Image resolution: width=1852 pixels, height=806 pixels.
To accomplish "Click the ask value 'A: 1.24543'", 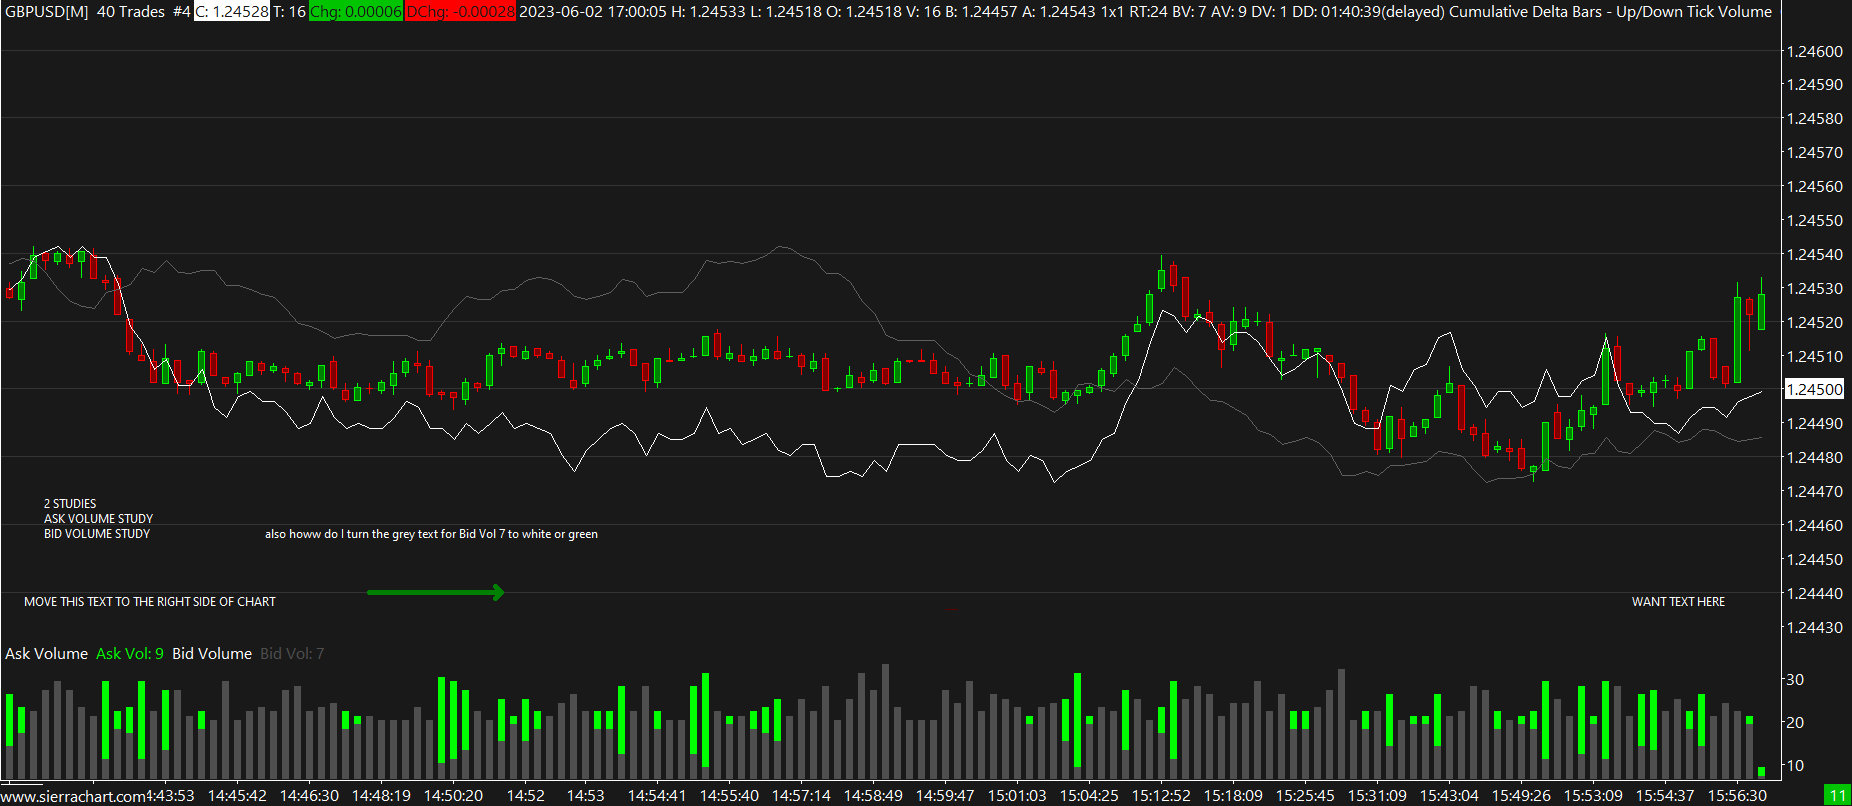I will point(1058,12).
